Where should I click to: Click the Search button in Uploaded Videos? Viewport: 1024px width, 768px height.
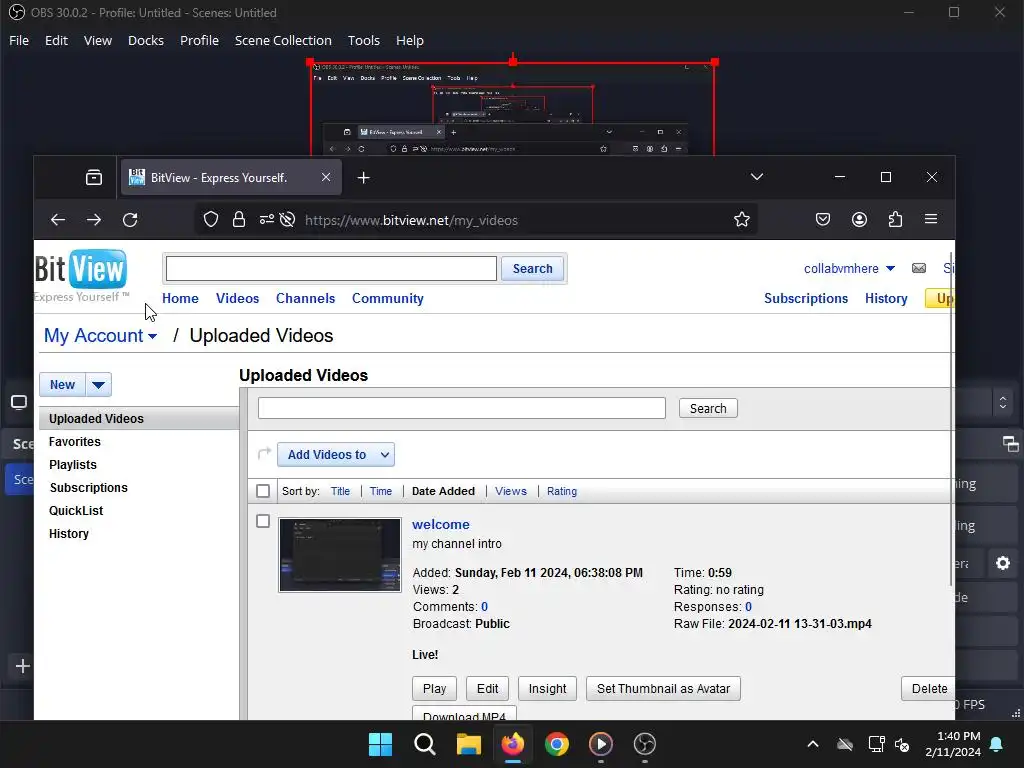tap(708, 408)
